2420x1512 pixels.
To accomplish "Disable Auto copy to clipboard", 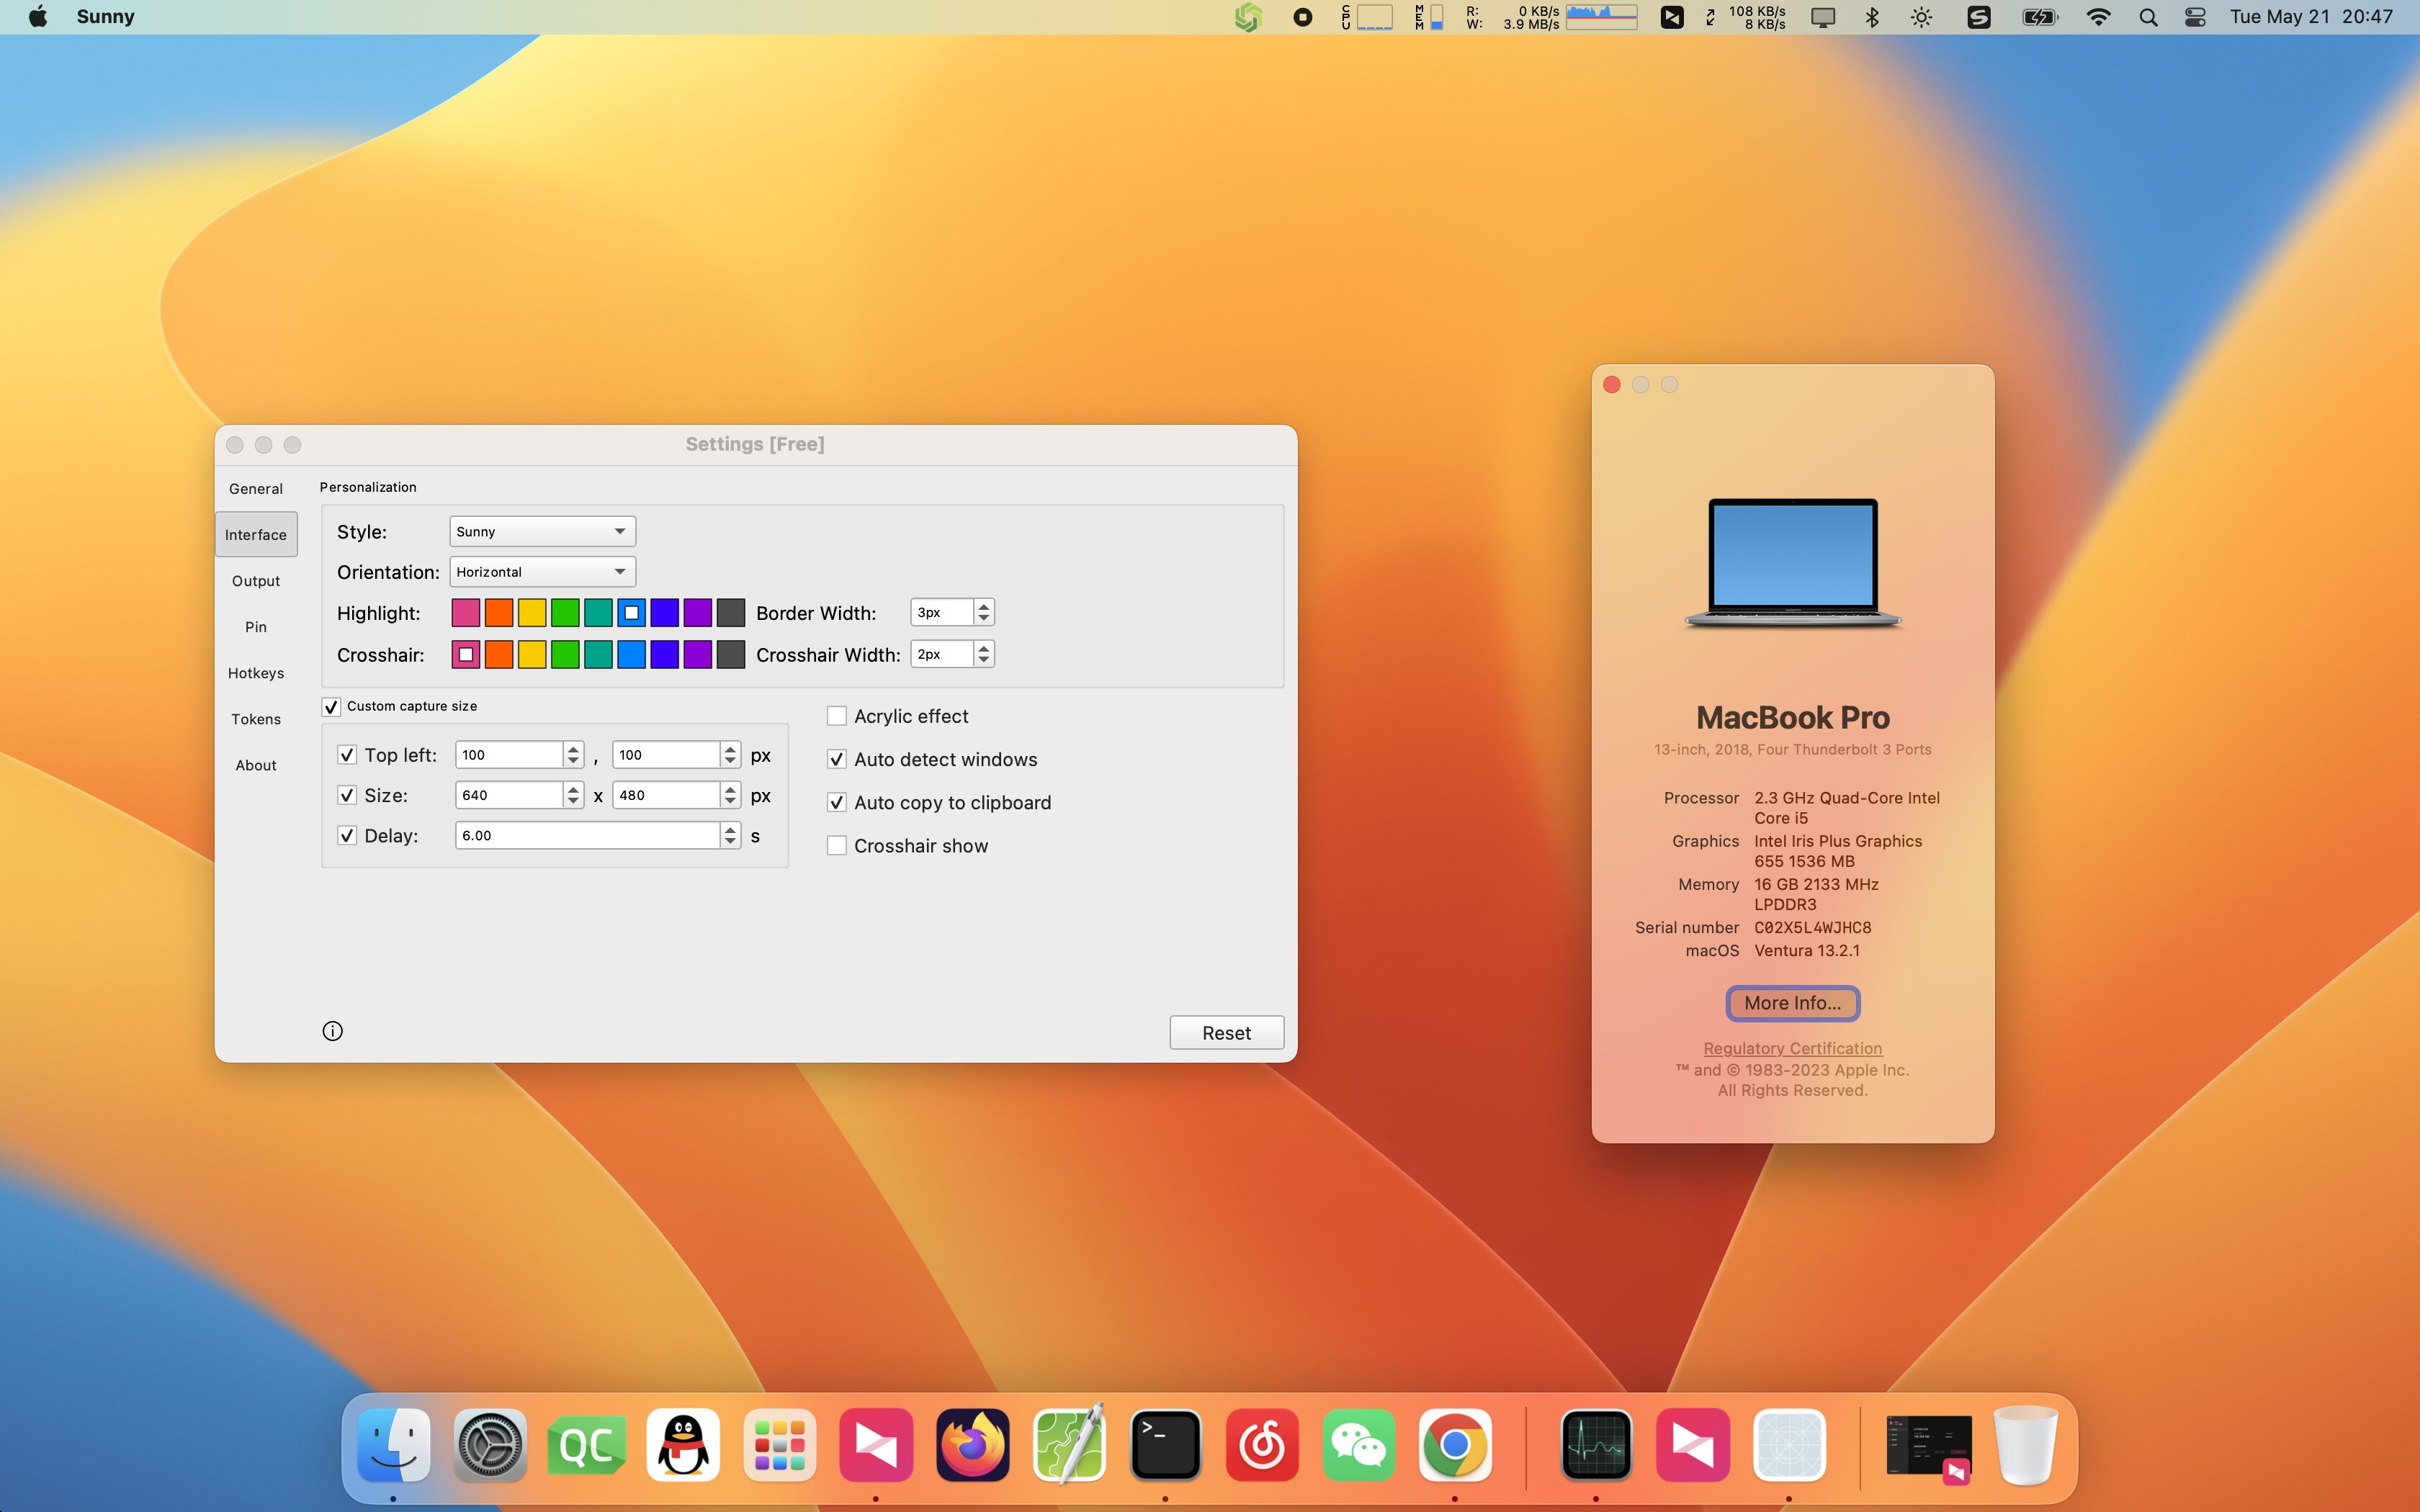I will [x=837, y=803].
